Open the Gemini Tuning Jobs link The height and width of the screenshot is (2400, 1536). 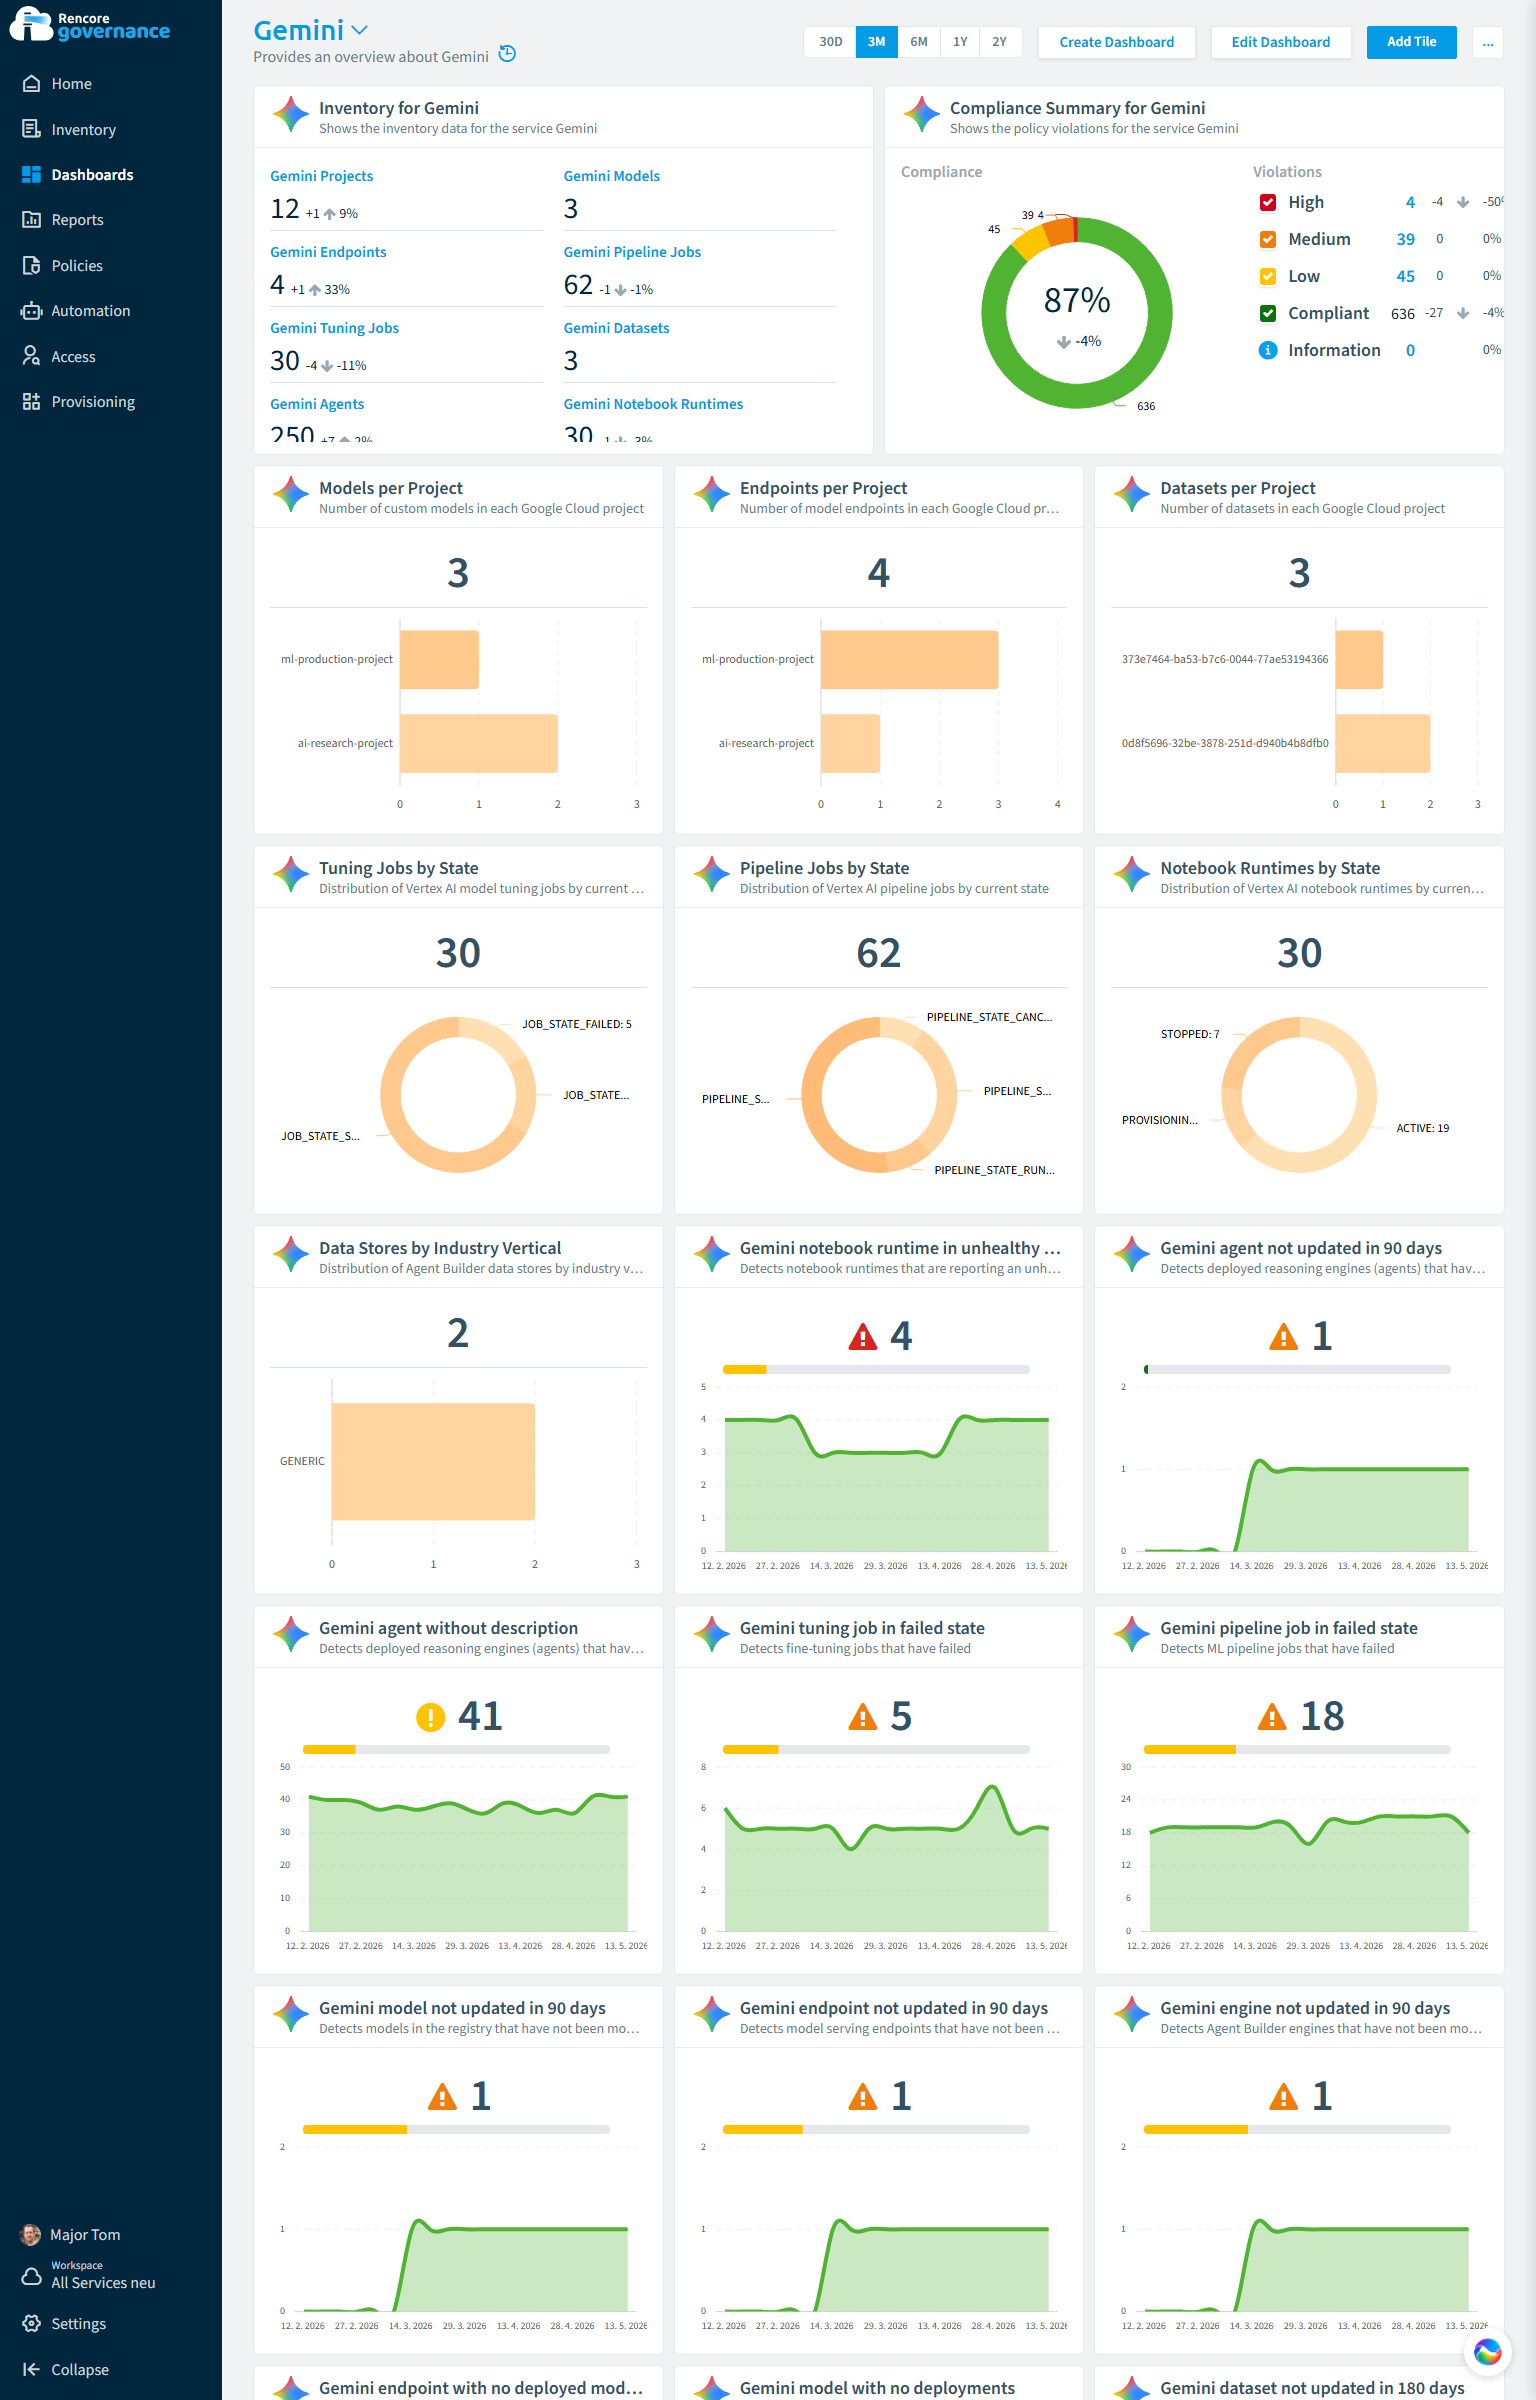[334, 328]
